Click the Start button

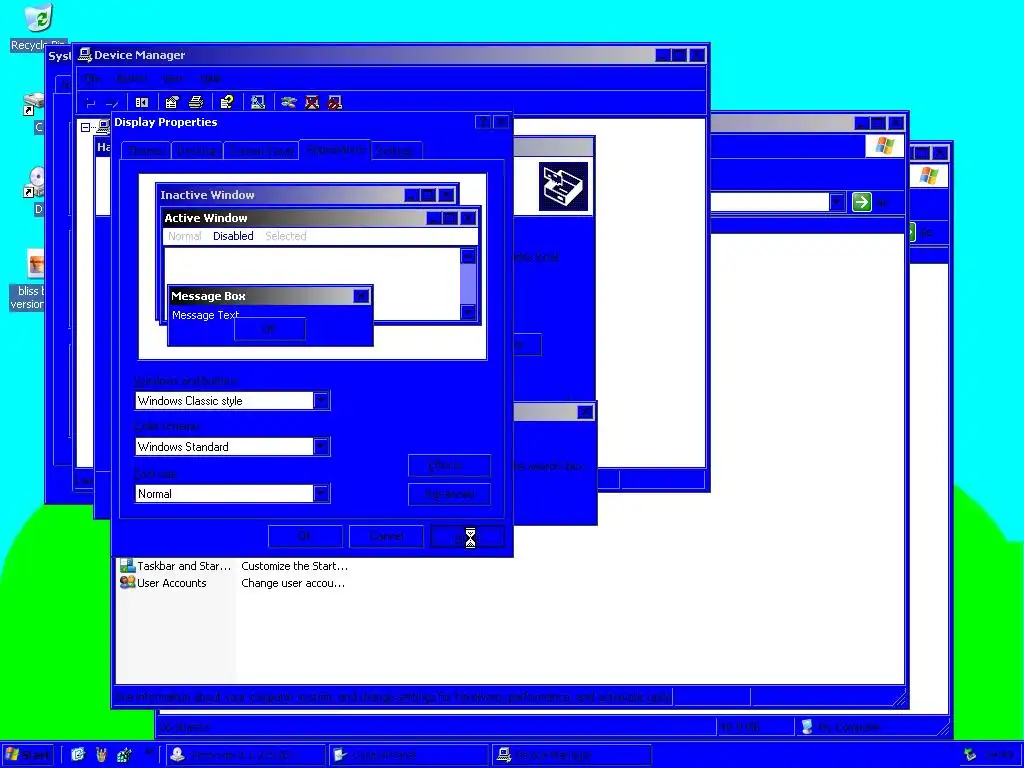(27, 755)
